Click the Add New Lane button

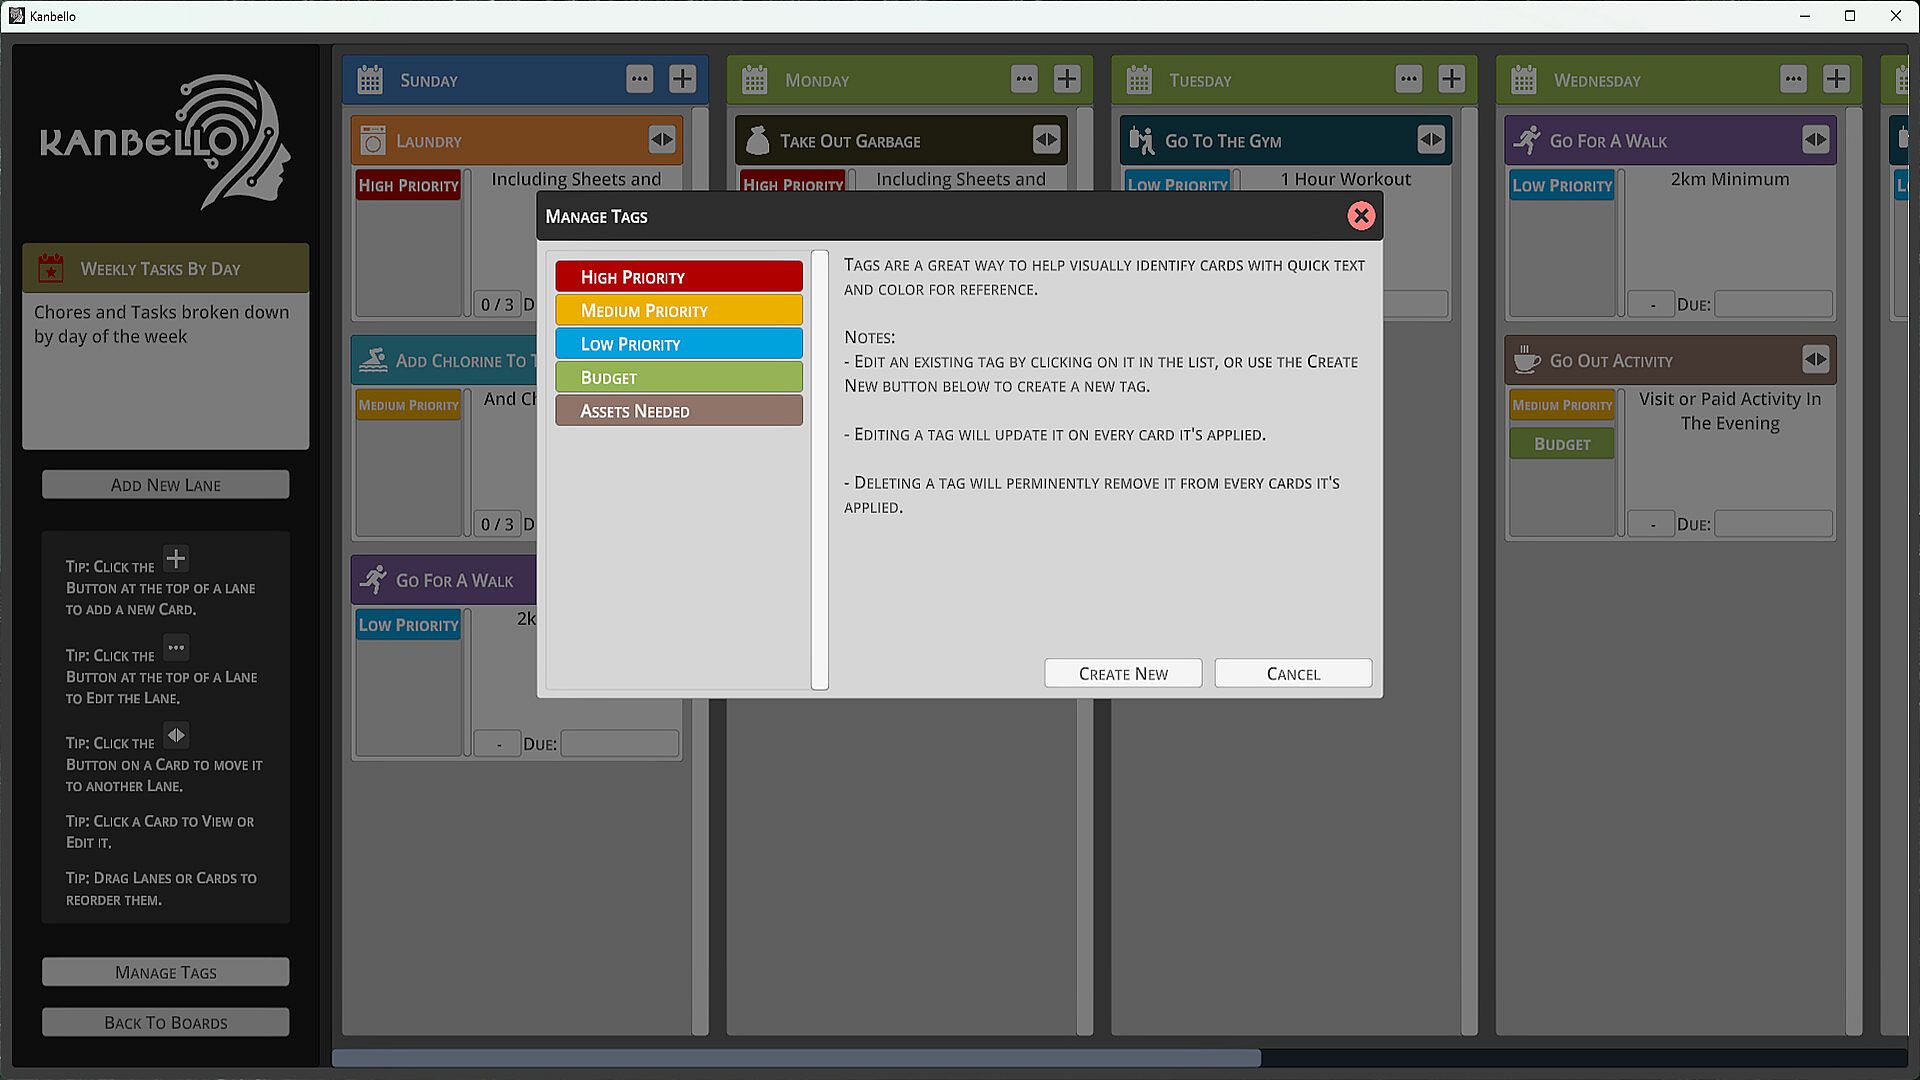pyautogui.click(x=166, y=485)
